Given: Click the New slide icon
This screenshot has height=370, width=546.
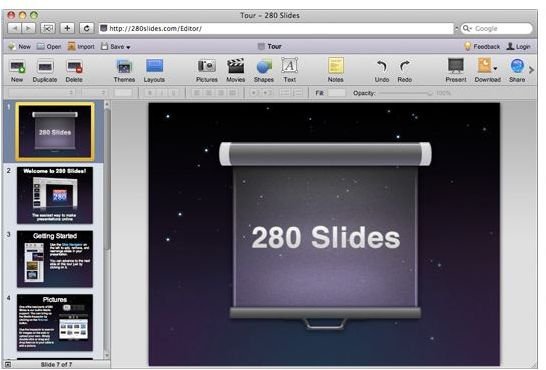Looking at the screenshot, I should (x=17, y=66).
